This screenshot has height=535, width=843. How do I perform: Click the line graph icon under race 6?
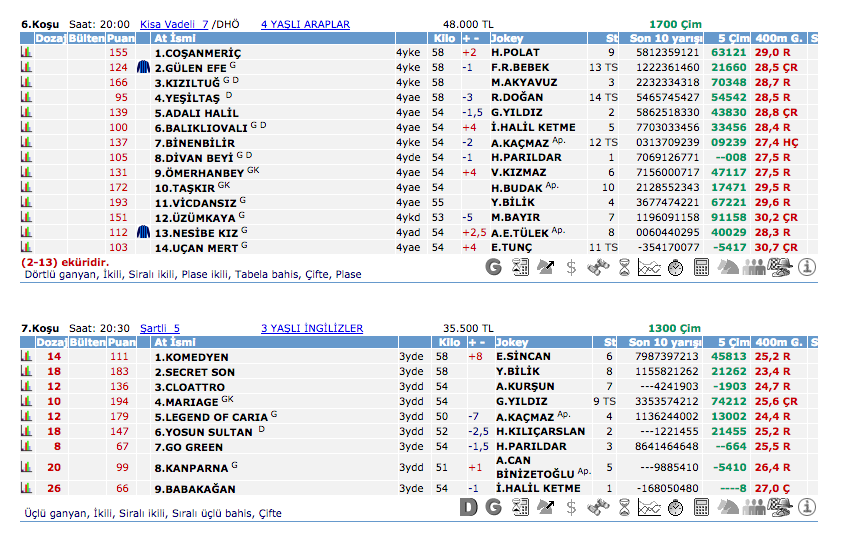[x=649, y=266]
